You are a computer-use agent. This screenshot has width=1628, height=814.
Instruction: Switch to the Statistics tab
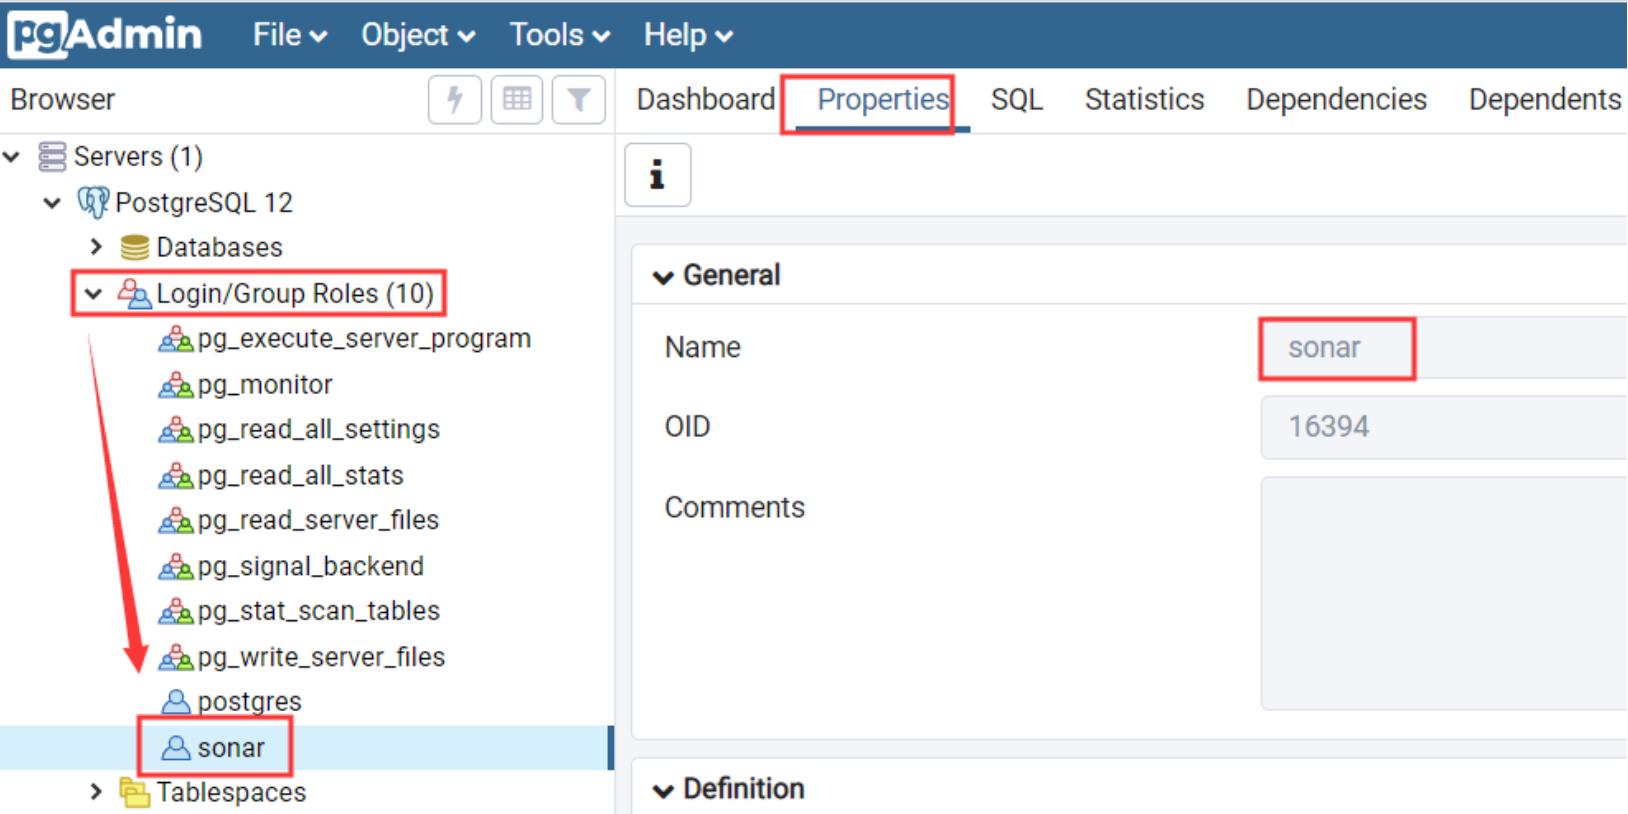coord(1145,100)
